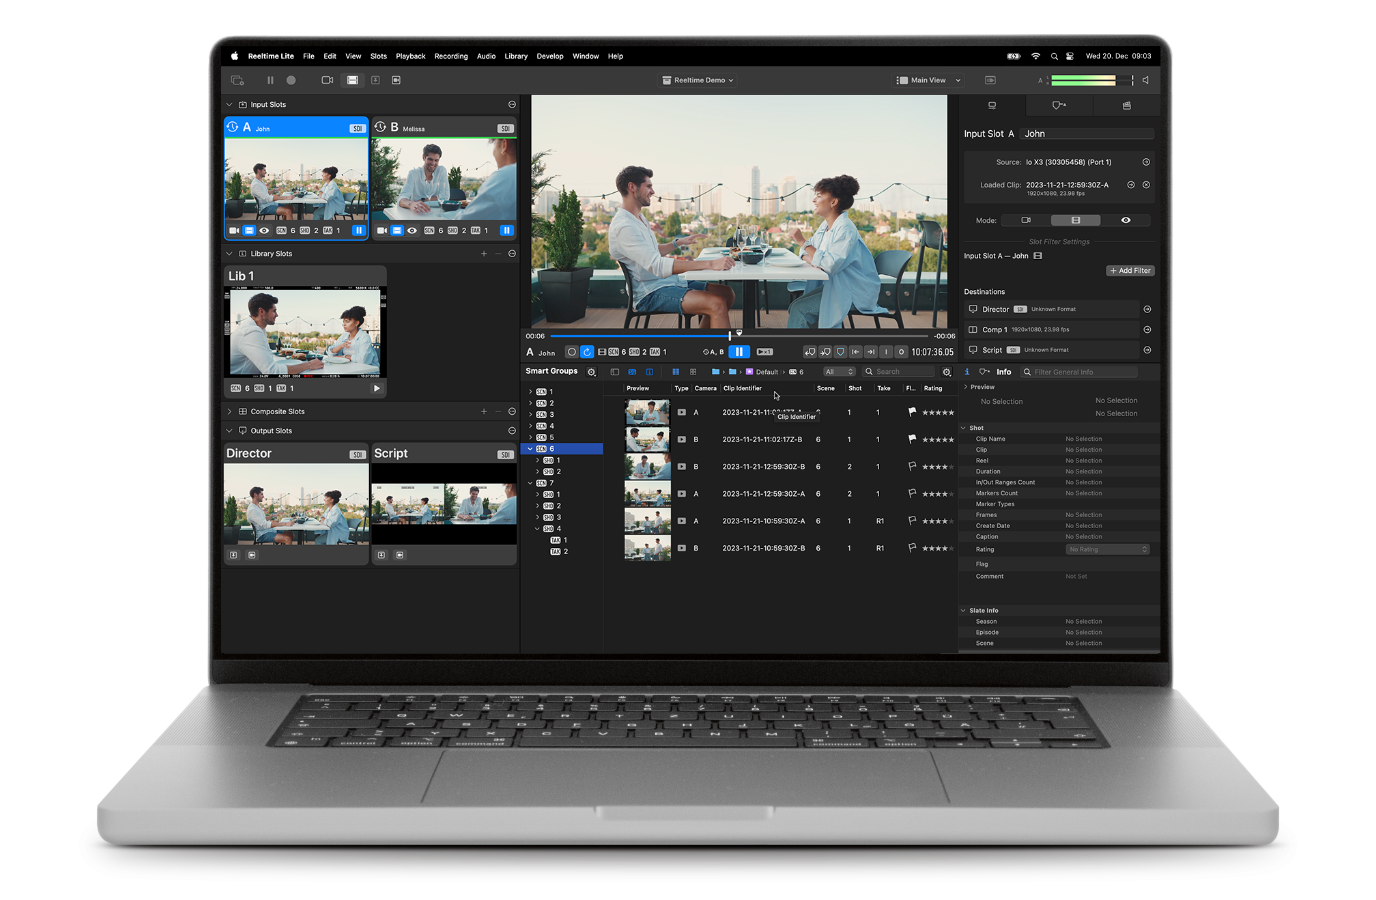Set Mode to camera in the inspector
The width and height of the screenshot is (1376, 900).
tap(1026, 220)
